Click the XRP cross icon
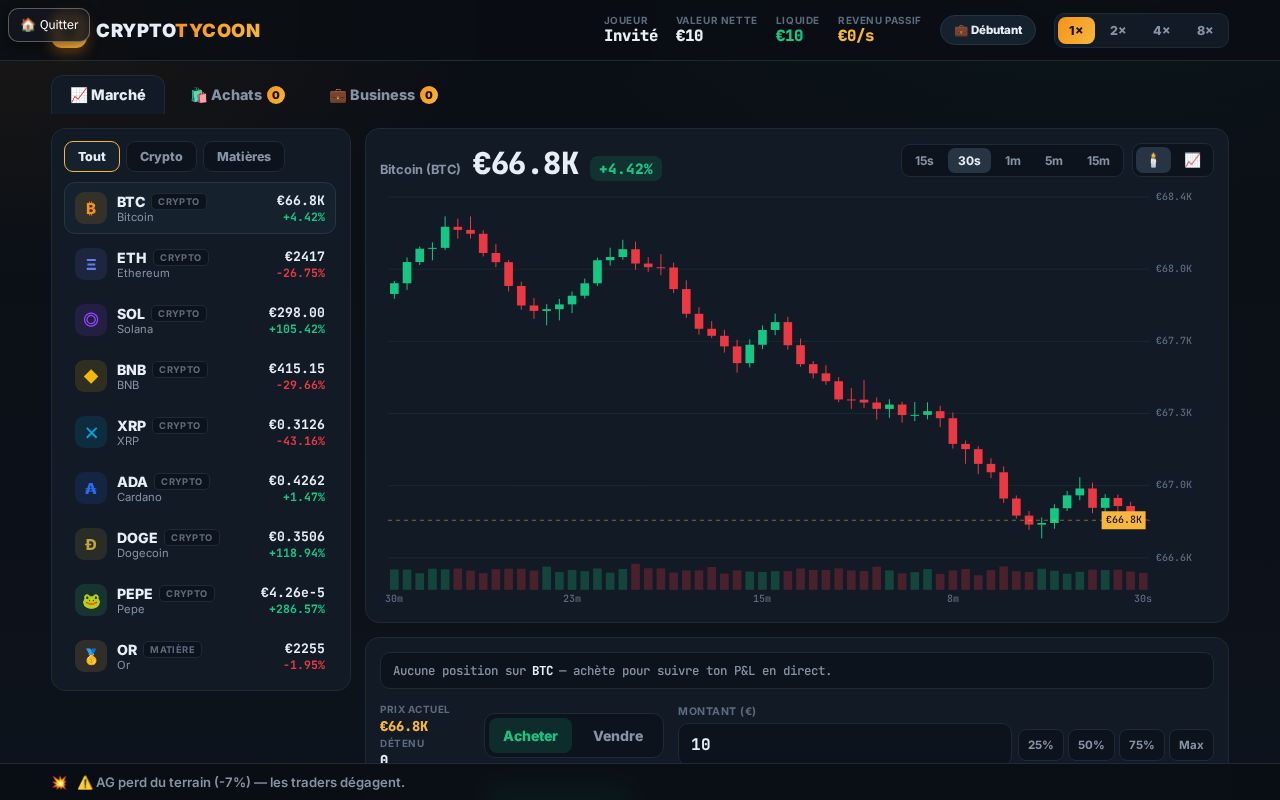Screen dimensions: 1280x800 point(91,432)
